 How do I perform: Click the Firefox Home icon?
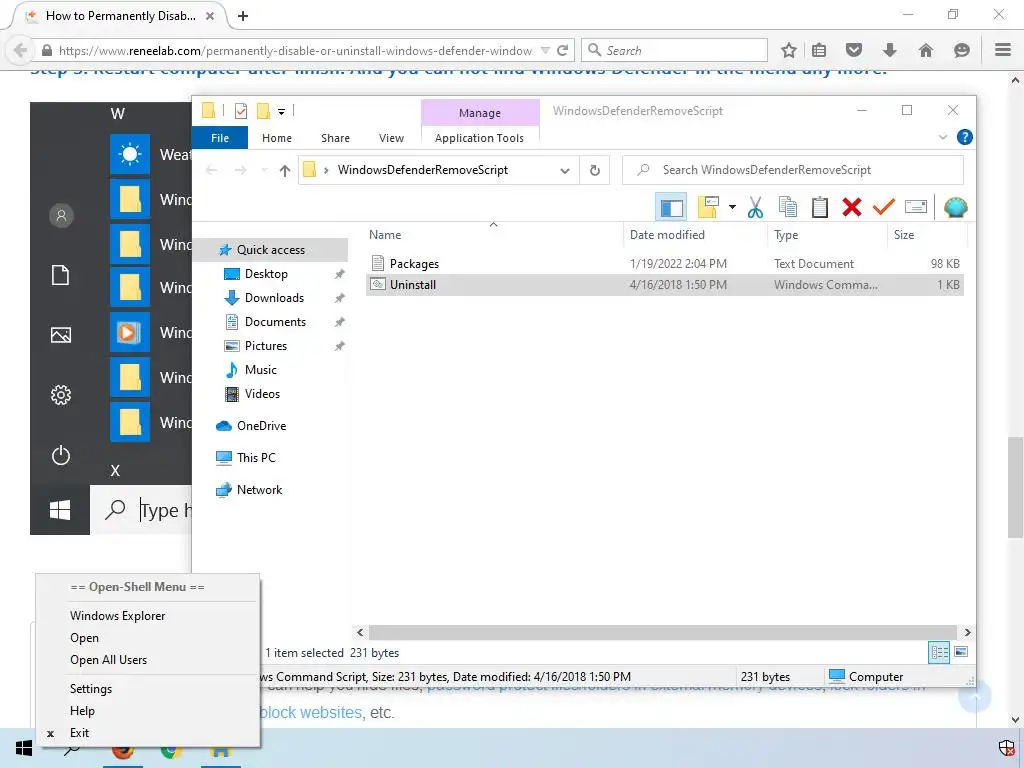(x=925, y=50)
